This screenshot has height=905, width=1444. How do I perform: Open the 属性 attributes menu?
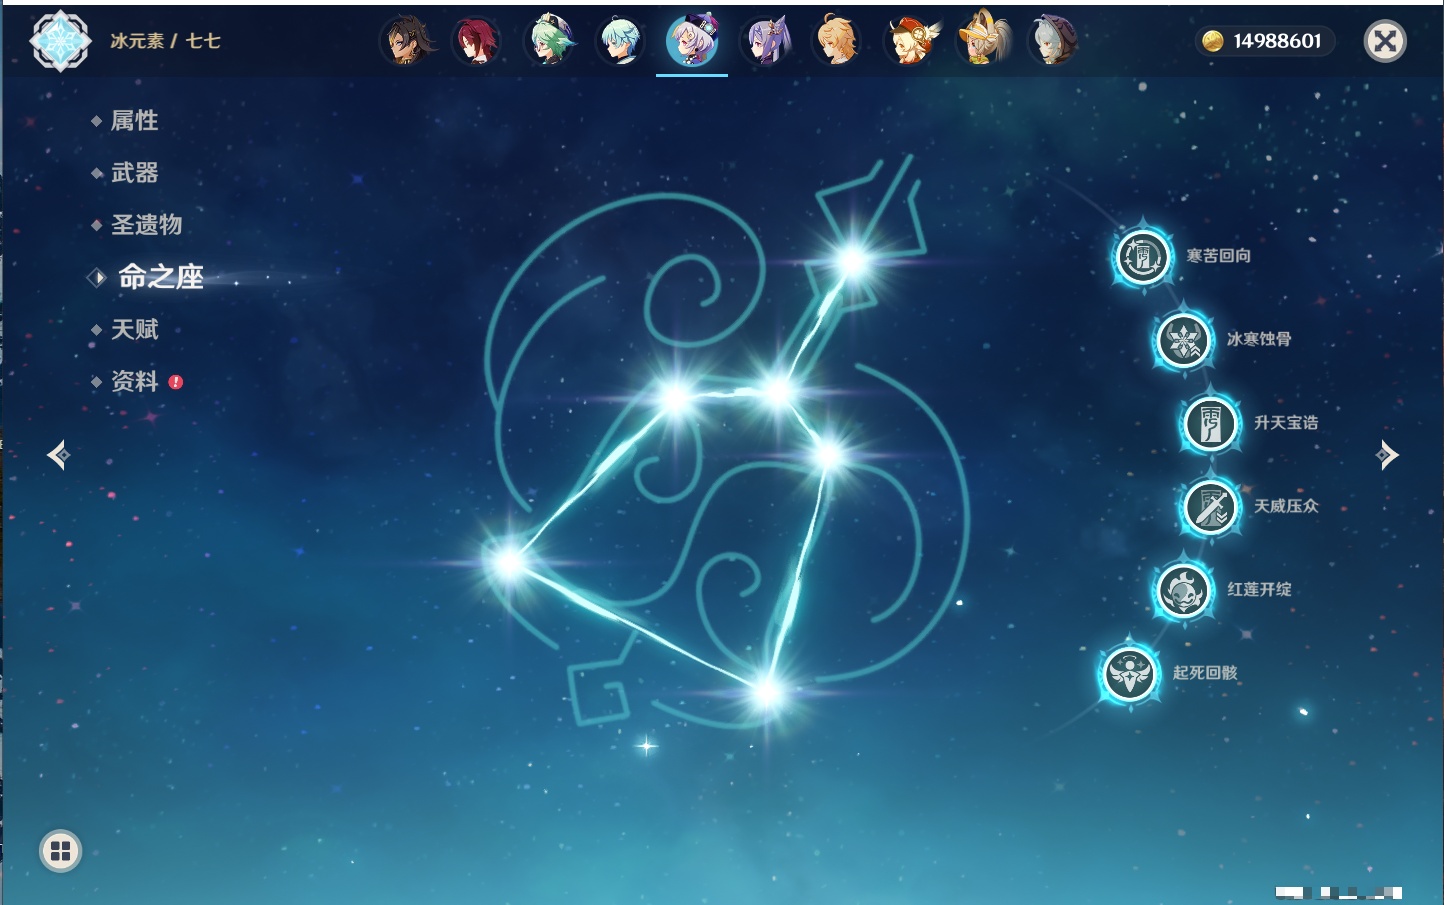pyautogui.click(x=134, y=121)
